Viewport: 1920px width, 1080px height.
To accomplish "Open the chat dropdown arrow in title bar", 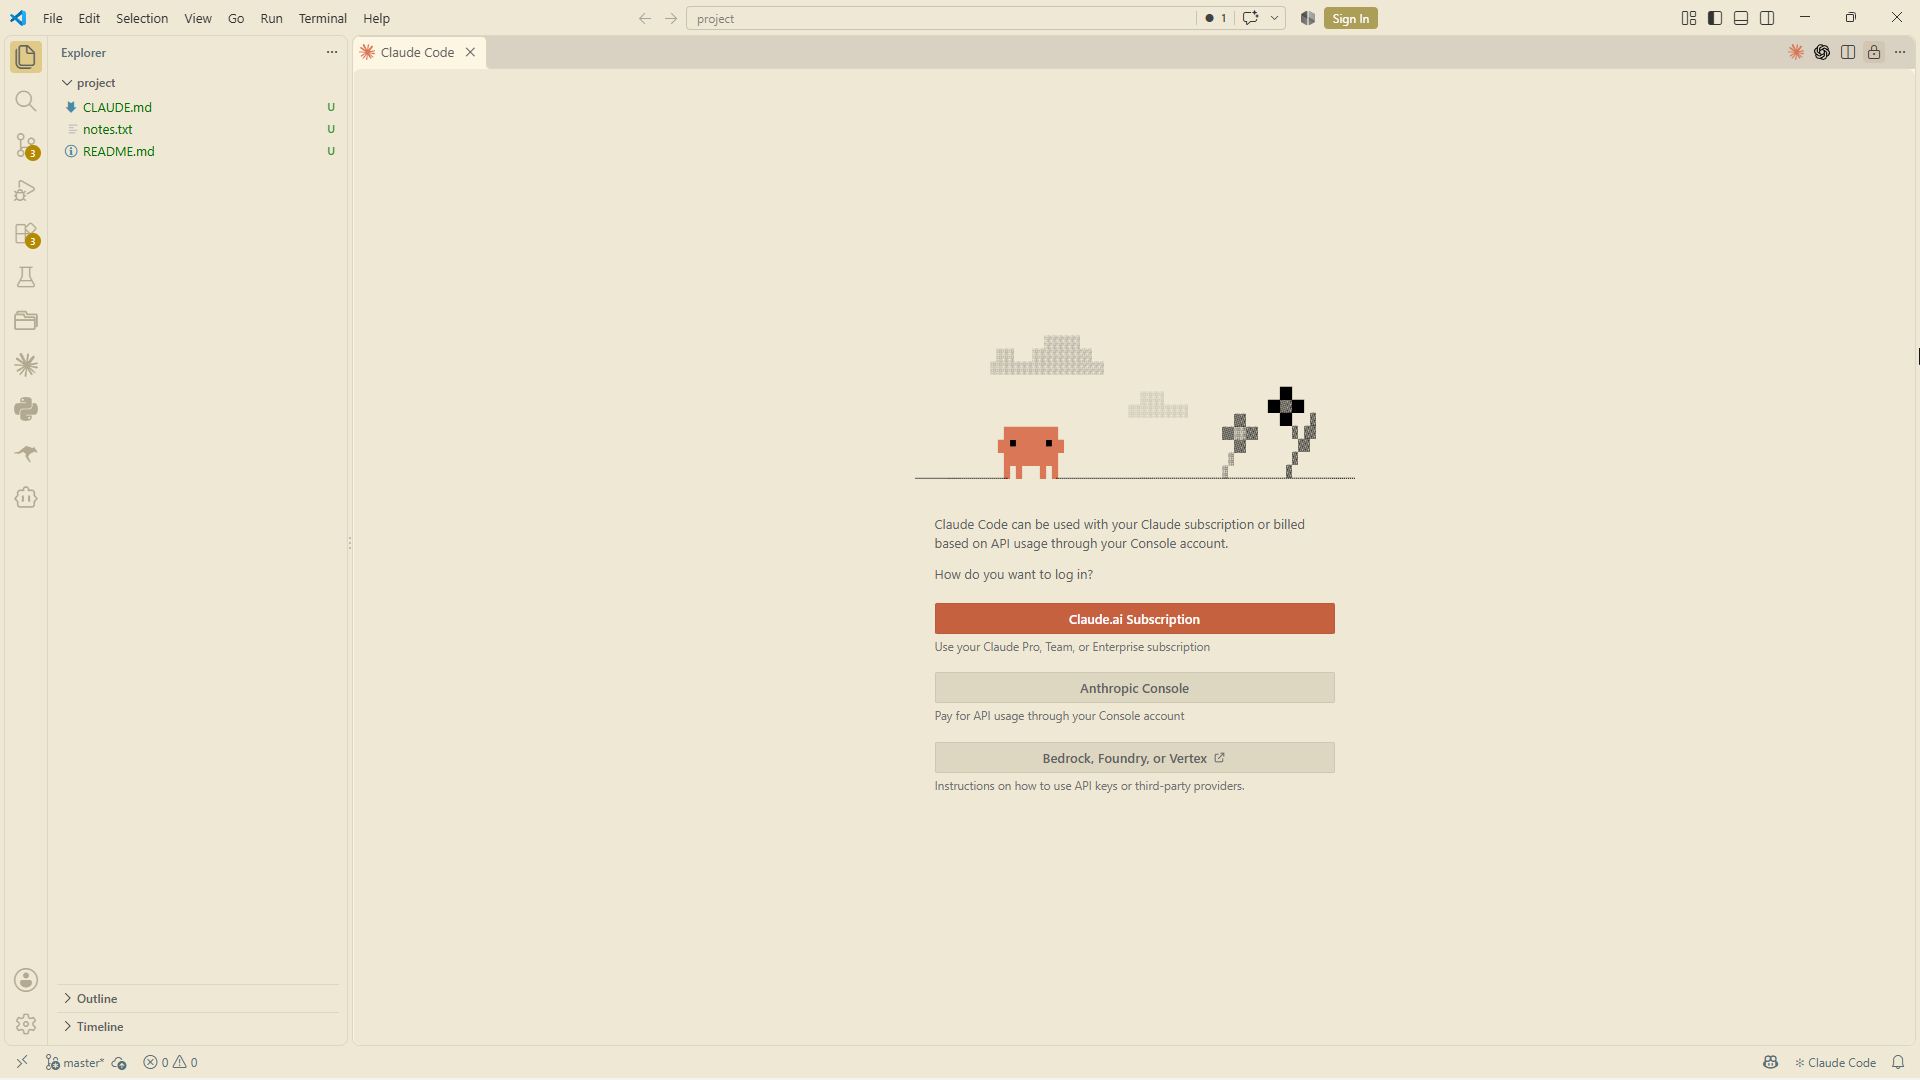I will click(x=1274, y=18).
